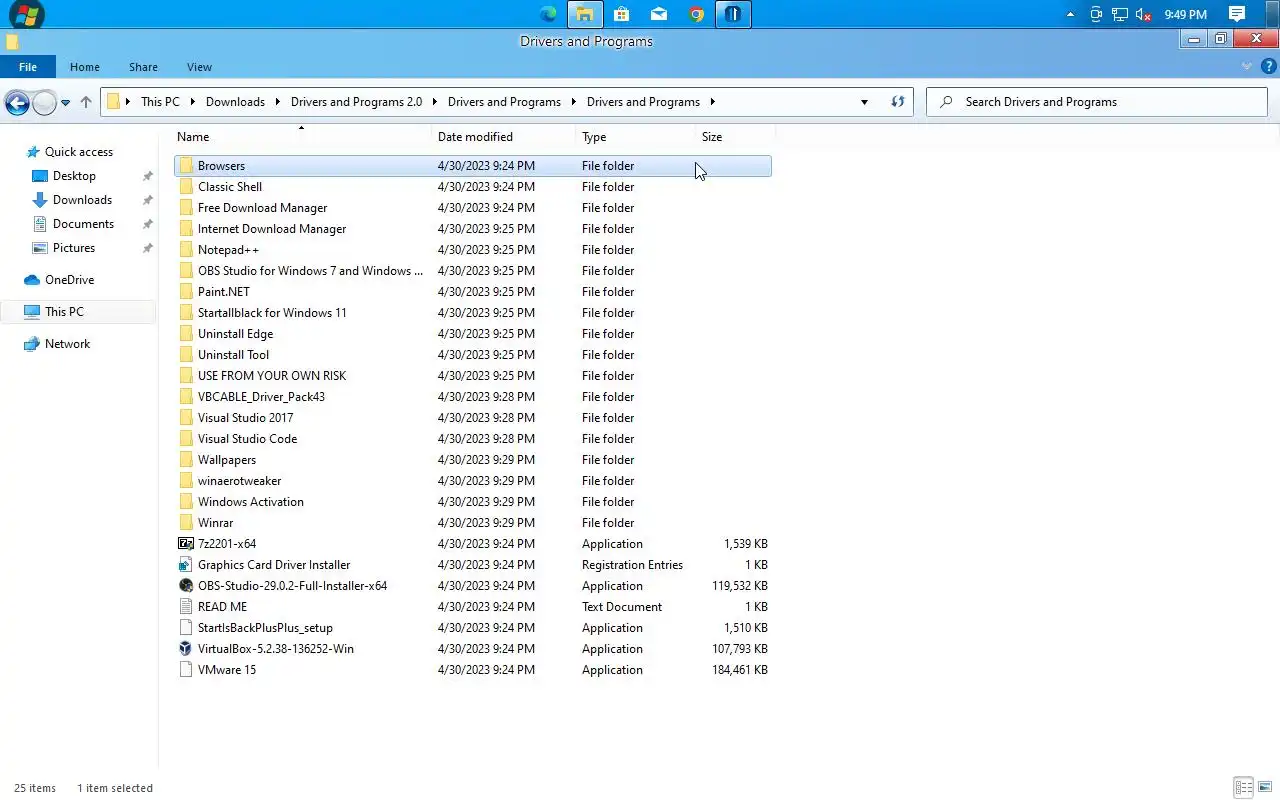Open the notification center icon
Viewport: 1280px width, 800px height.
point(1237,14)
